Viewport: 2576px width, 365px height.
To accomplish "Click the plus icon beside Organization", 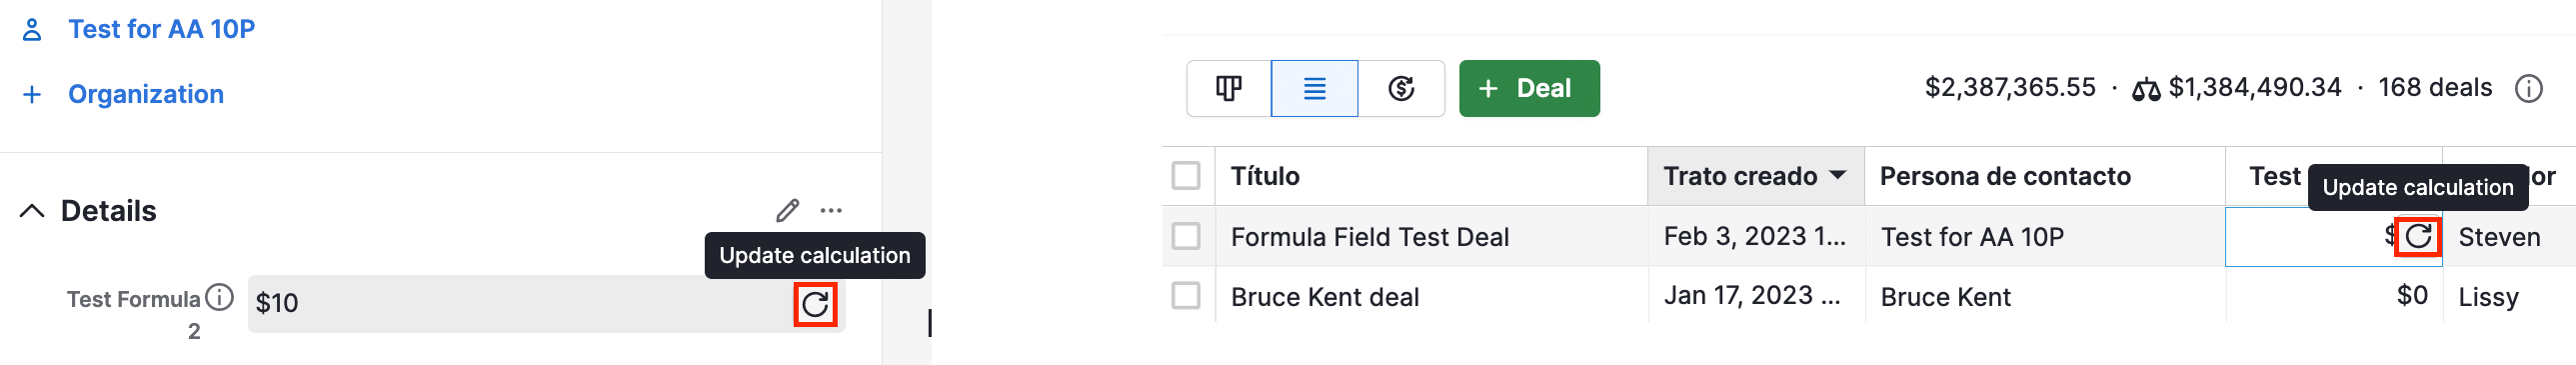I will [x=32, y=94].
